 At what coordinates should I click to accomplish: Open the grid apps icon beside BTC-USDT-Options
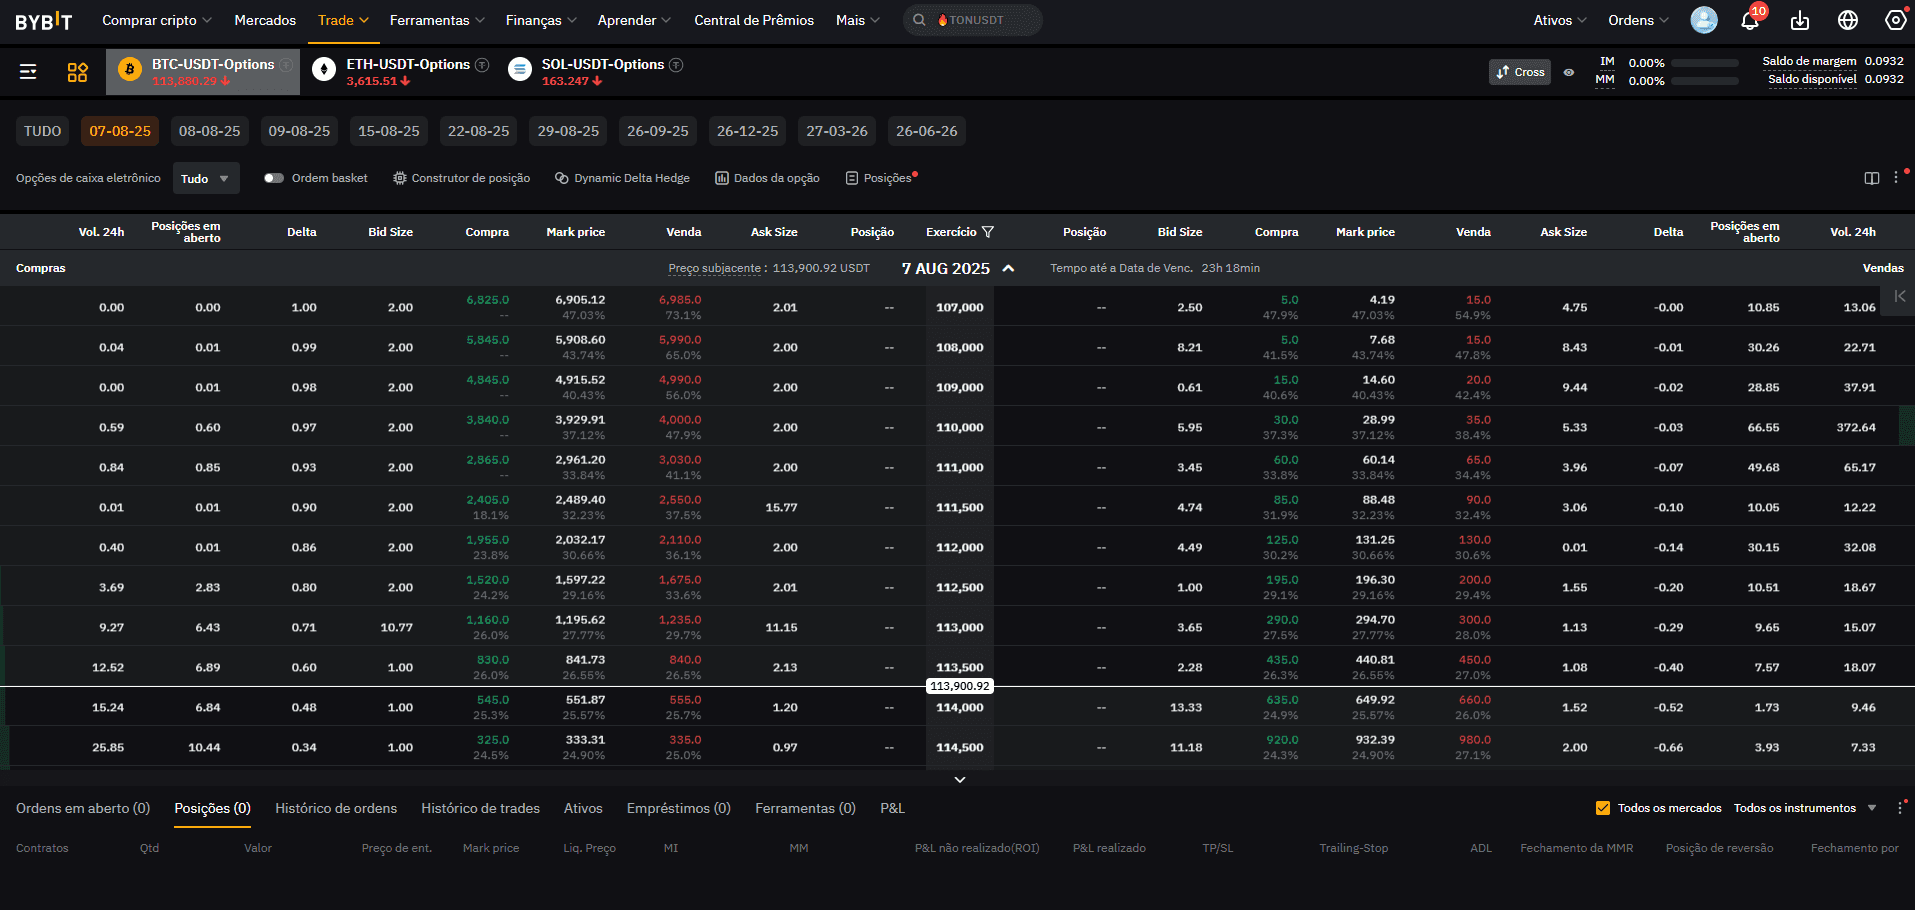77,72
